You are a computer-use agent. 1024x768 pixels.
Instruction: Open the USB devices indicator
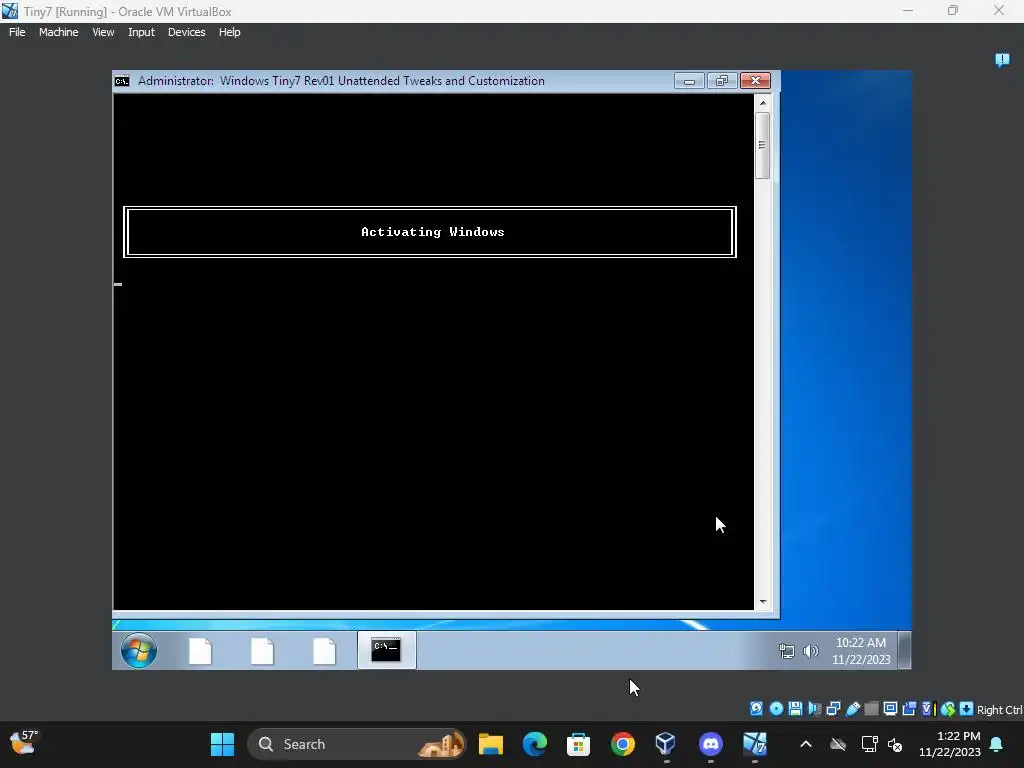click(852, 709)
